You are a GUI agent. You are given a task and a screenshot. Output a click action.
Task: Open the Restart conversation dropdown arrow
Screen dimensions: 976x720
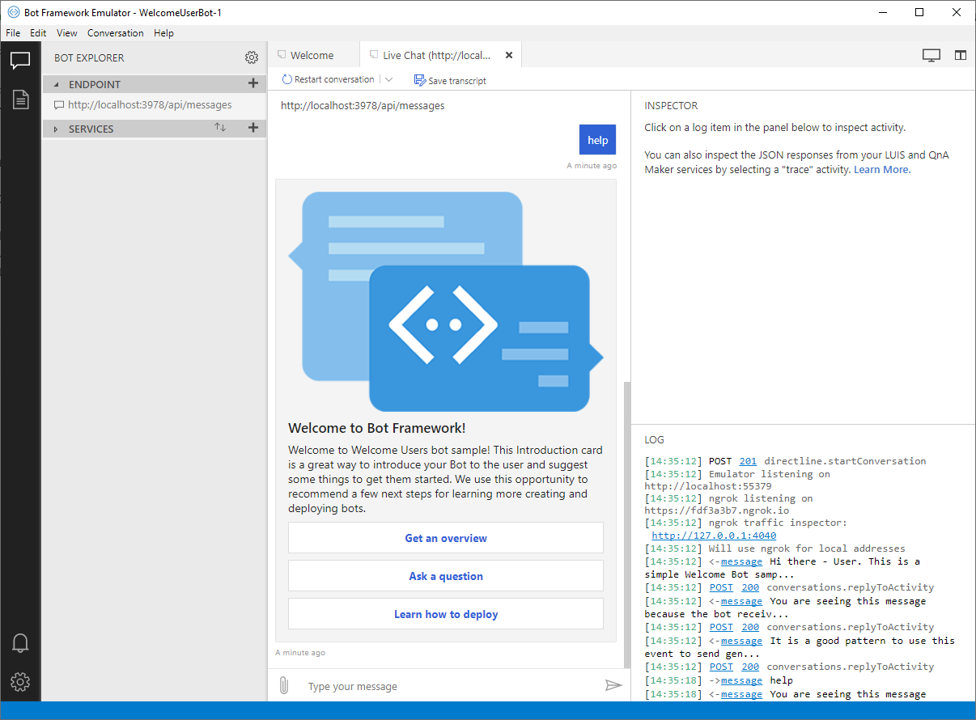coord(389,80)
